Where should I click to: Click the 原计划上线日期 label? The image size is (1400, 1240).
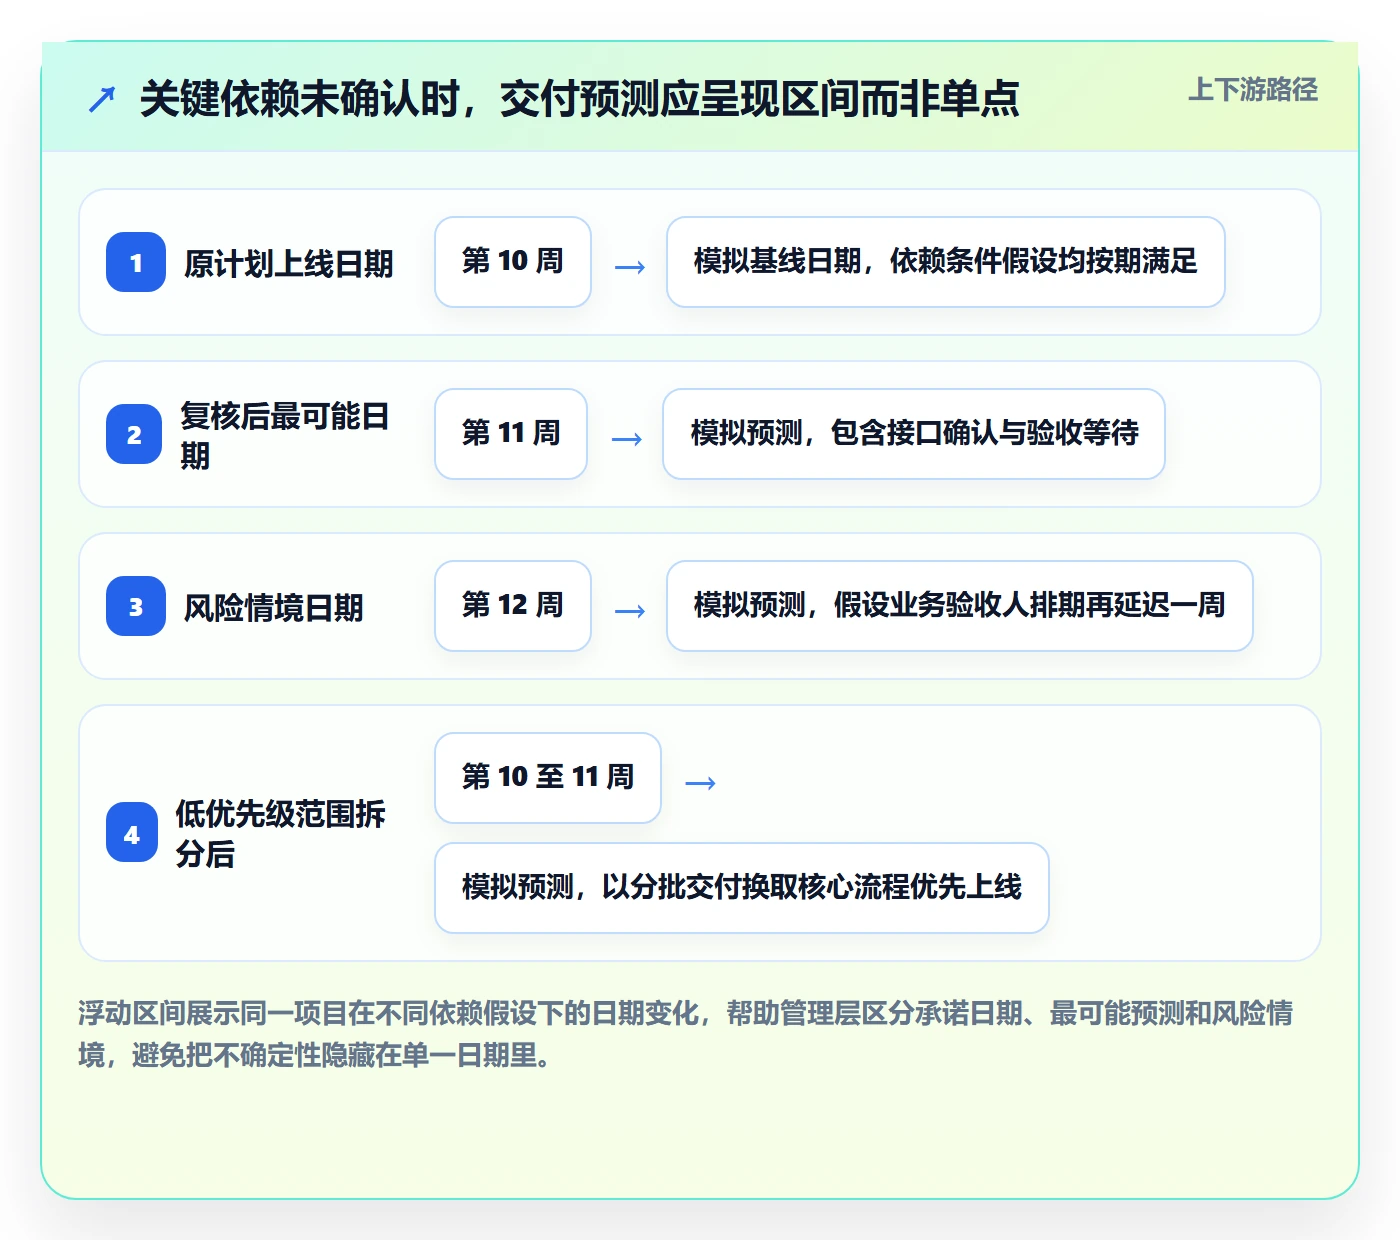click(289, 264)
